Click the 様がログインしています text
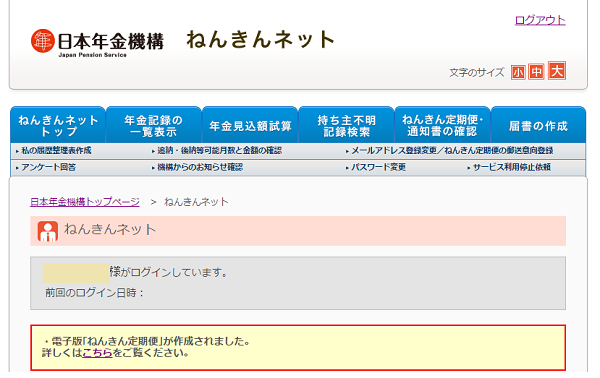 click(x=169, y=272)
